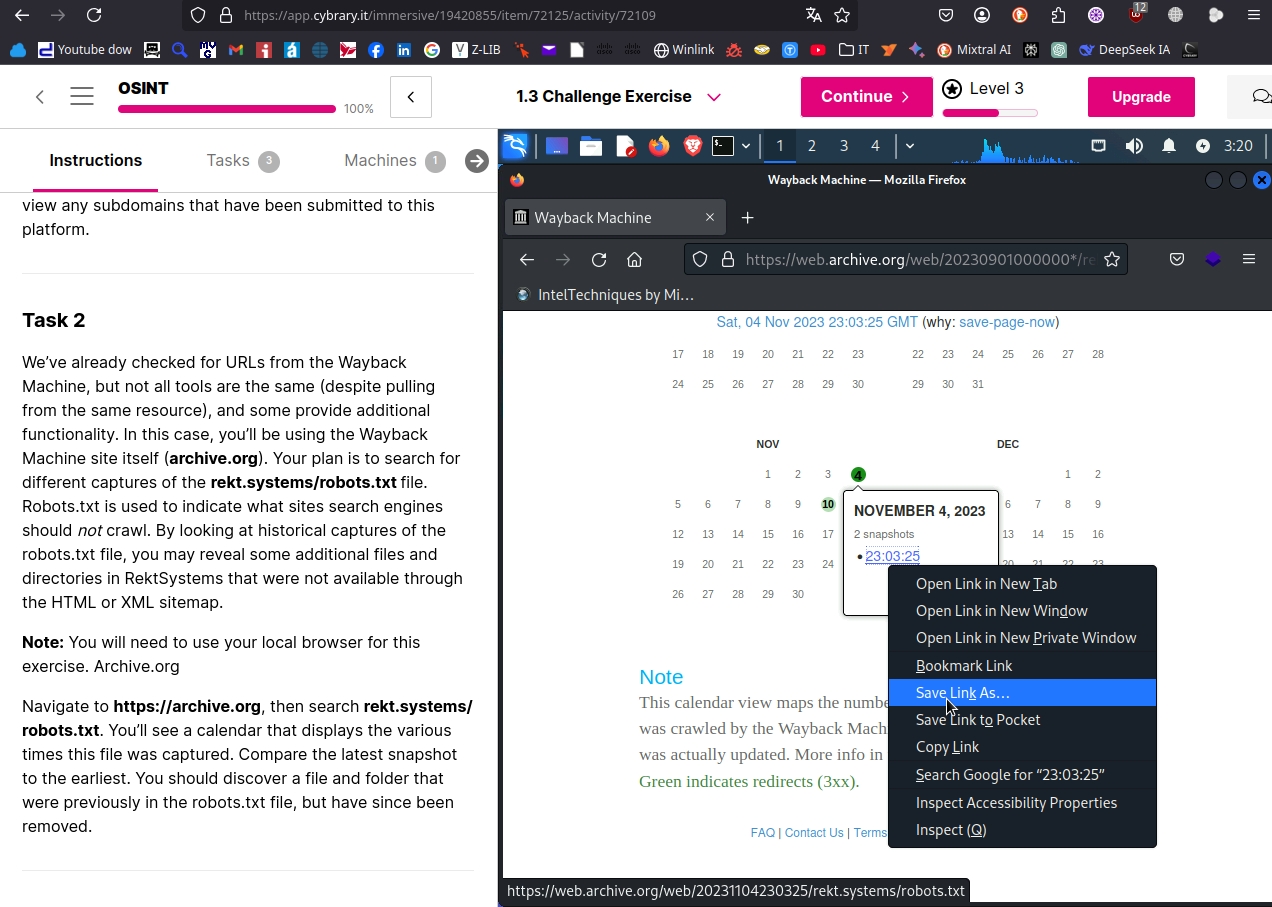
Task: Open the Cybrary hamburger navigation menu
Action: point(82,96)
